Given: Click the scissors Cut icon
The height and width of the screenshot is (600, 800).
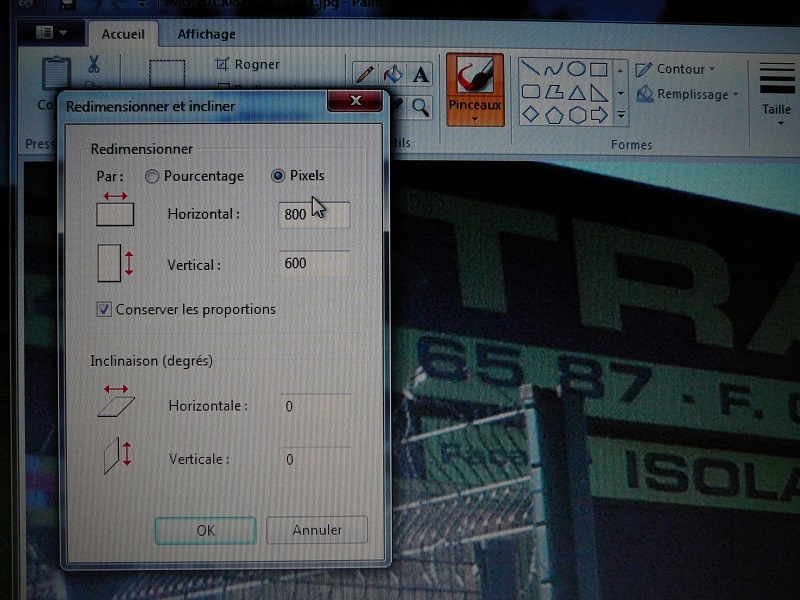Looking at the screenshot, I should [x=94, y=65].
